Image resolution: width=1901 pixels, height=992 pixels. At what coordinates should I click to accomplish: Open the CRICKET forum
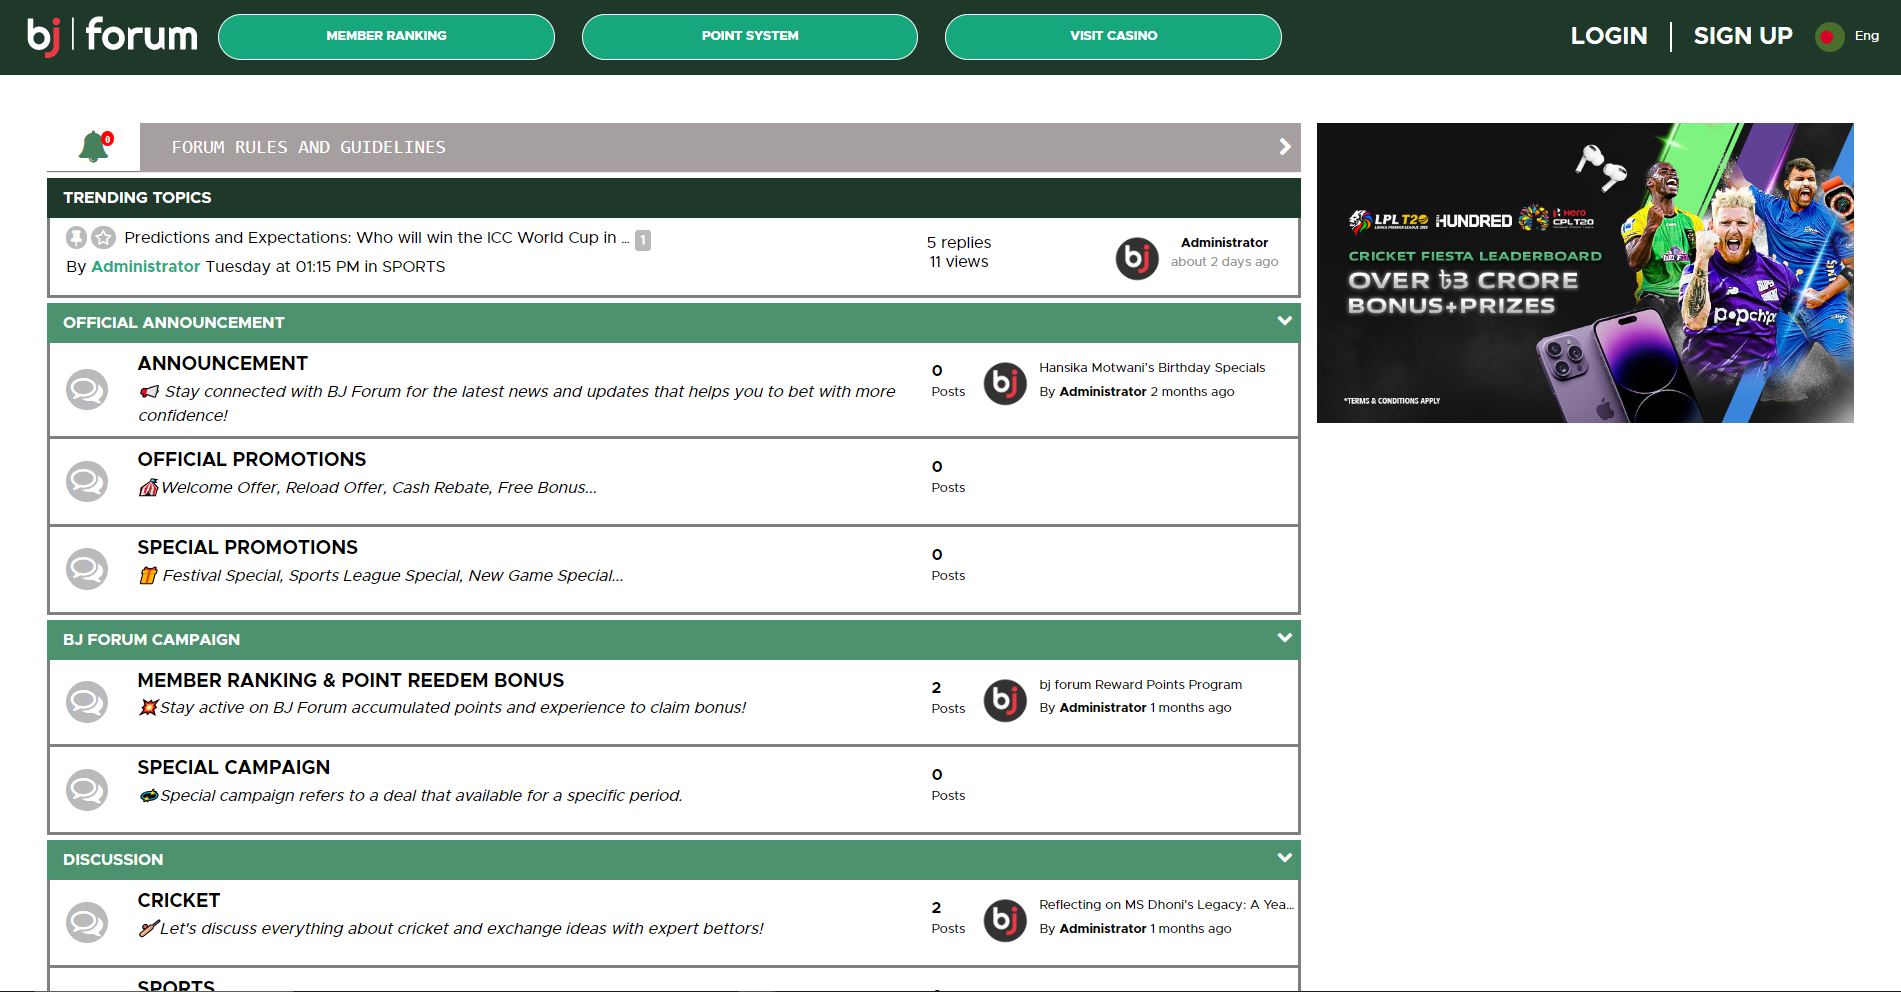coord(179,901)
